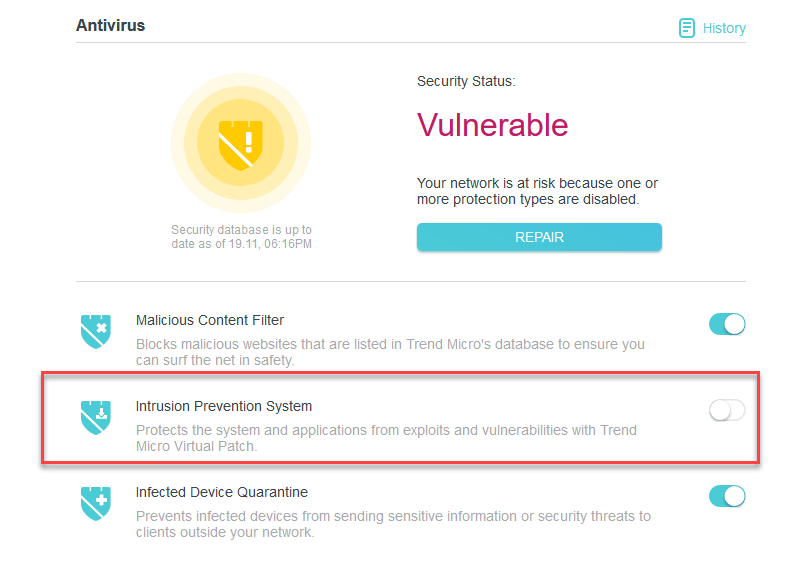793x578 pixels.
Task: Select the Infected Device Quarantine label
Action: pyautogui.click(x=222, y=493)
